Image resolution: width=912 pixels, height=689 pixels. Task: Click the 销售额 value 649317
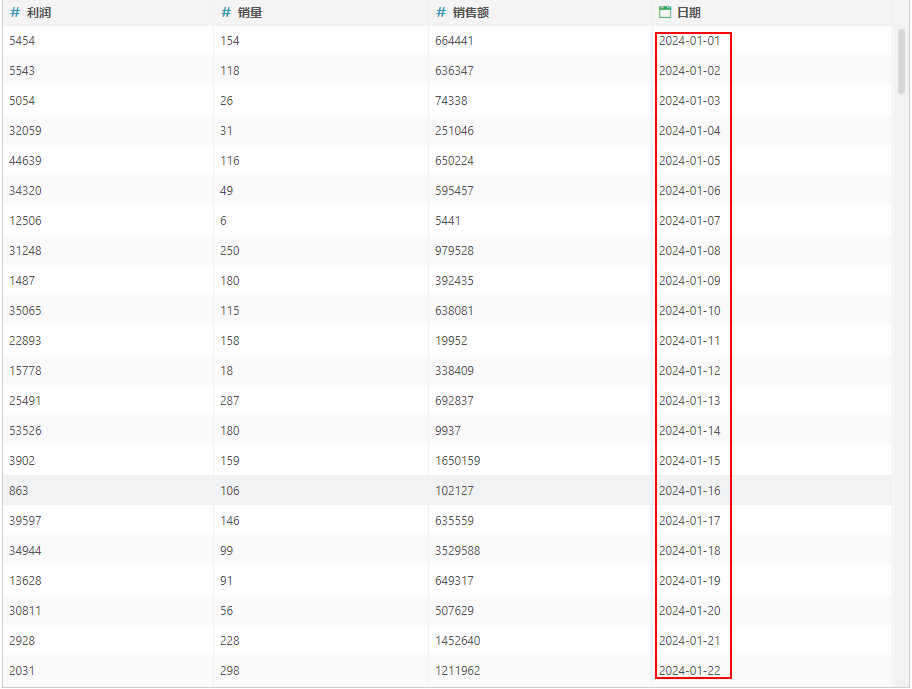tap(454, 581)
